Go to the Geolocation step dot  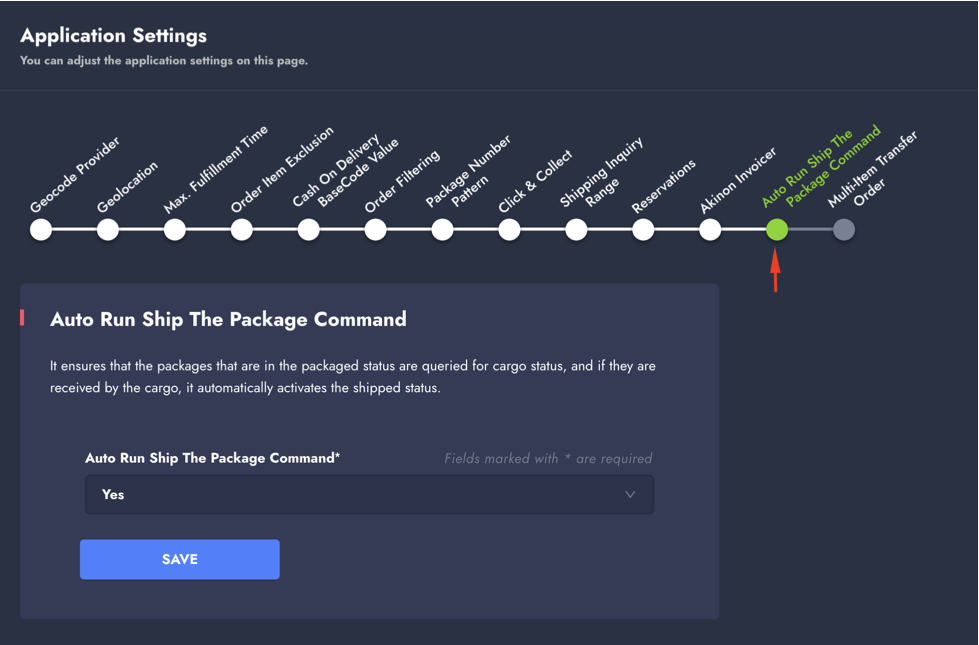(108, 230)
